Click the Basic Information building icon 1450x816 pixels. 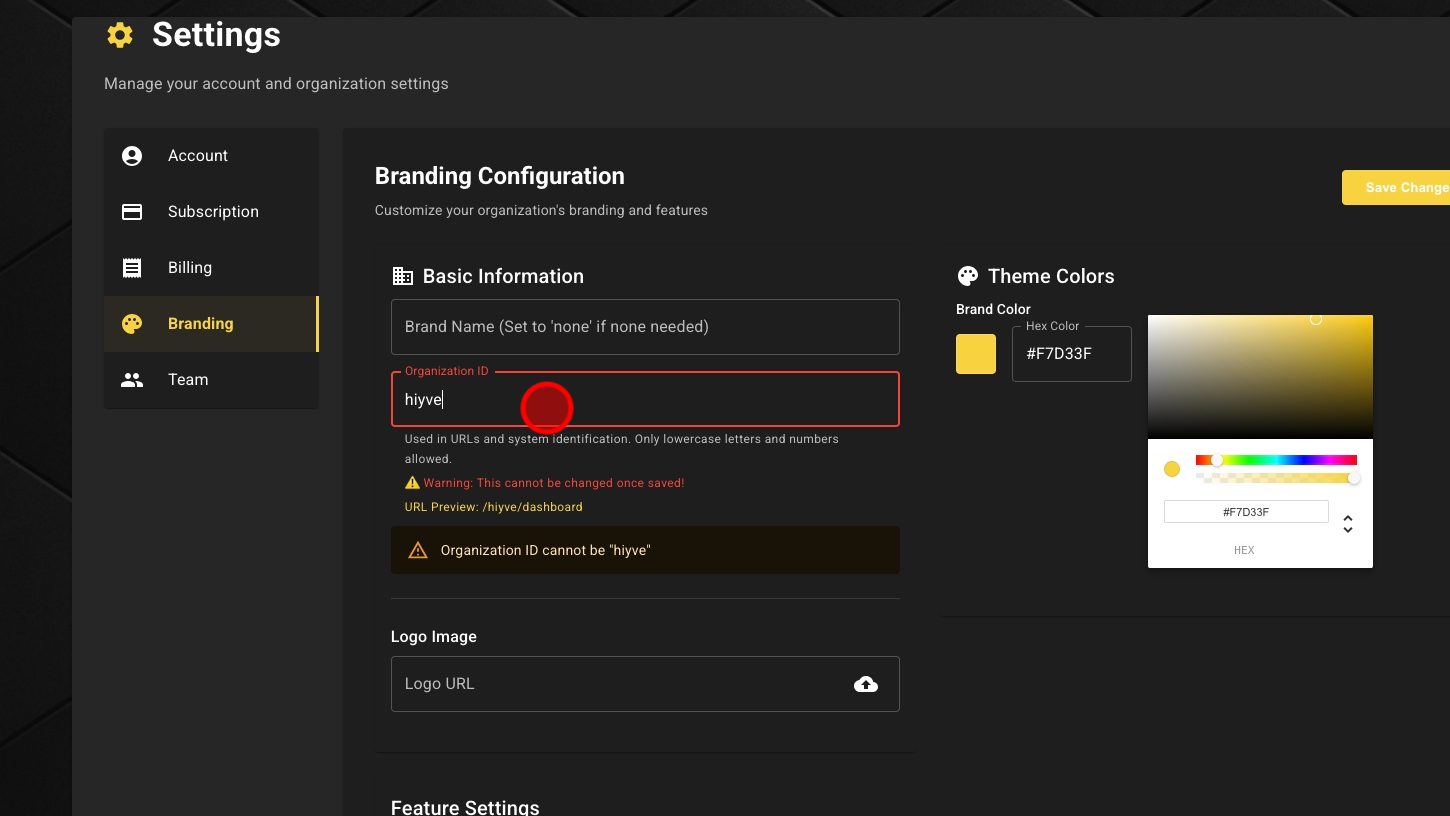tap(402, 277)
